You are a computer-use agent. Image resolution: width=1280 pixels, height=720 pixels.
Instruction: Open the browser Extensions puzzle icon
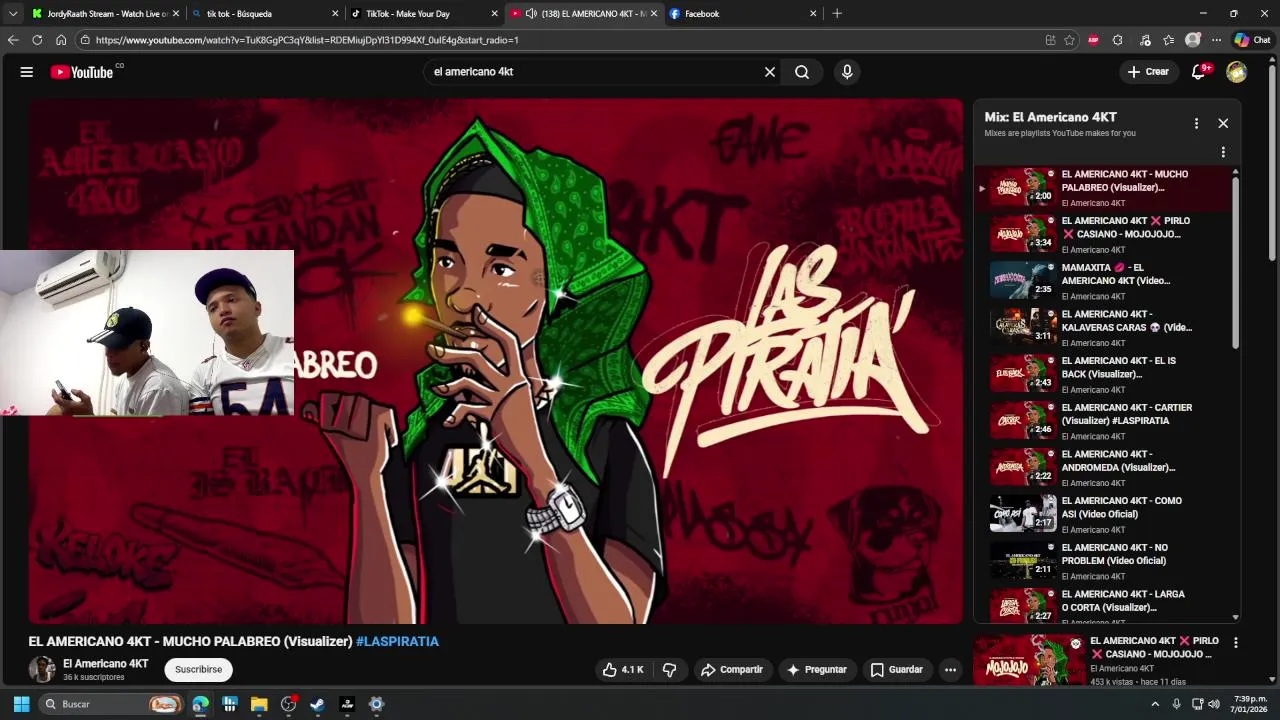pos(1118,40)
